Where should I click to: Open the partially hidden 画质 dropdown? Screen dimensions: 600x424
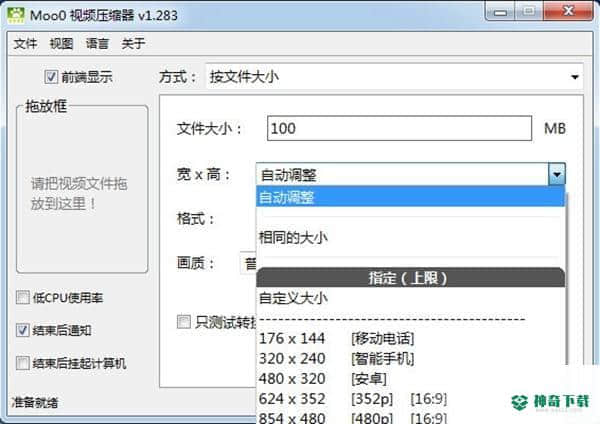point(248,263)
